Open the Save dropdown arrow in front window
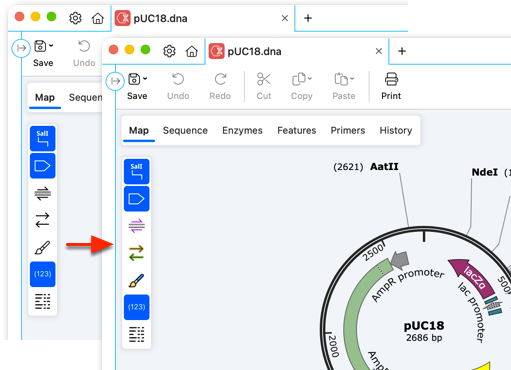The height and width of the screenshot is (370, 511). (x=145, y=79)
